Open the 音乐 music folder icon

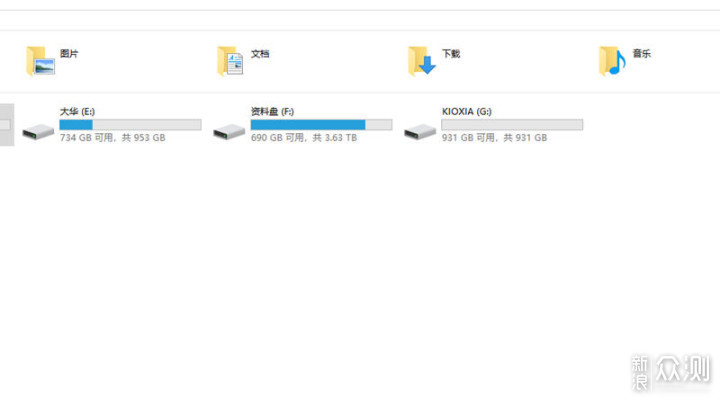pyautogui.click(x=613, y=61)
